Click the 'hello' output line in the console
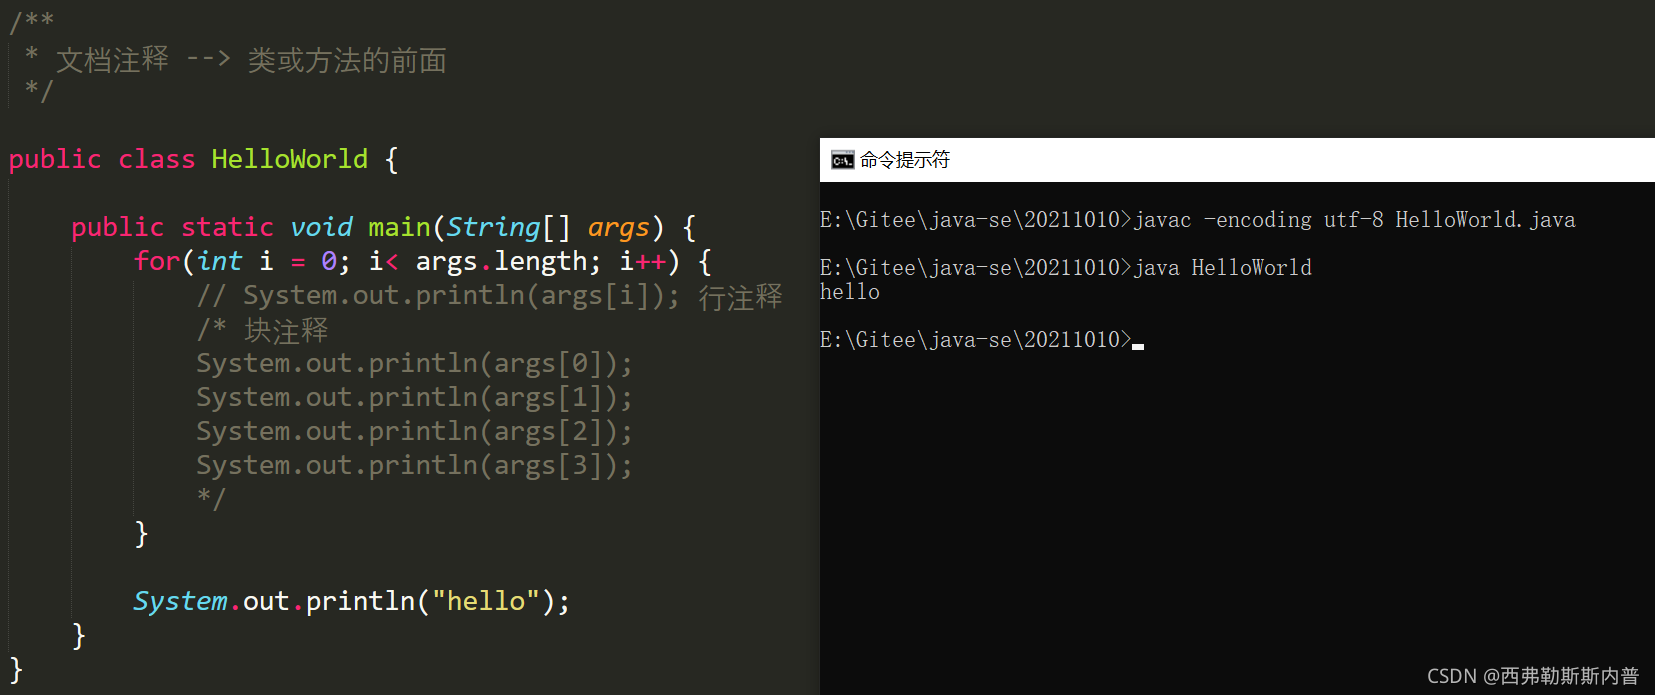The width and height of the screenshot is (1655, 695). tap(850, 292)
